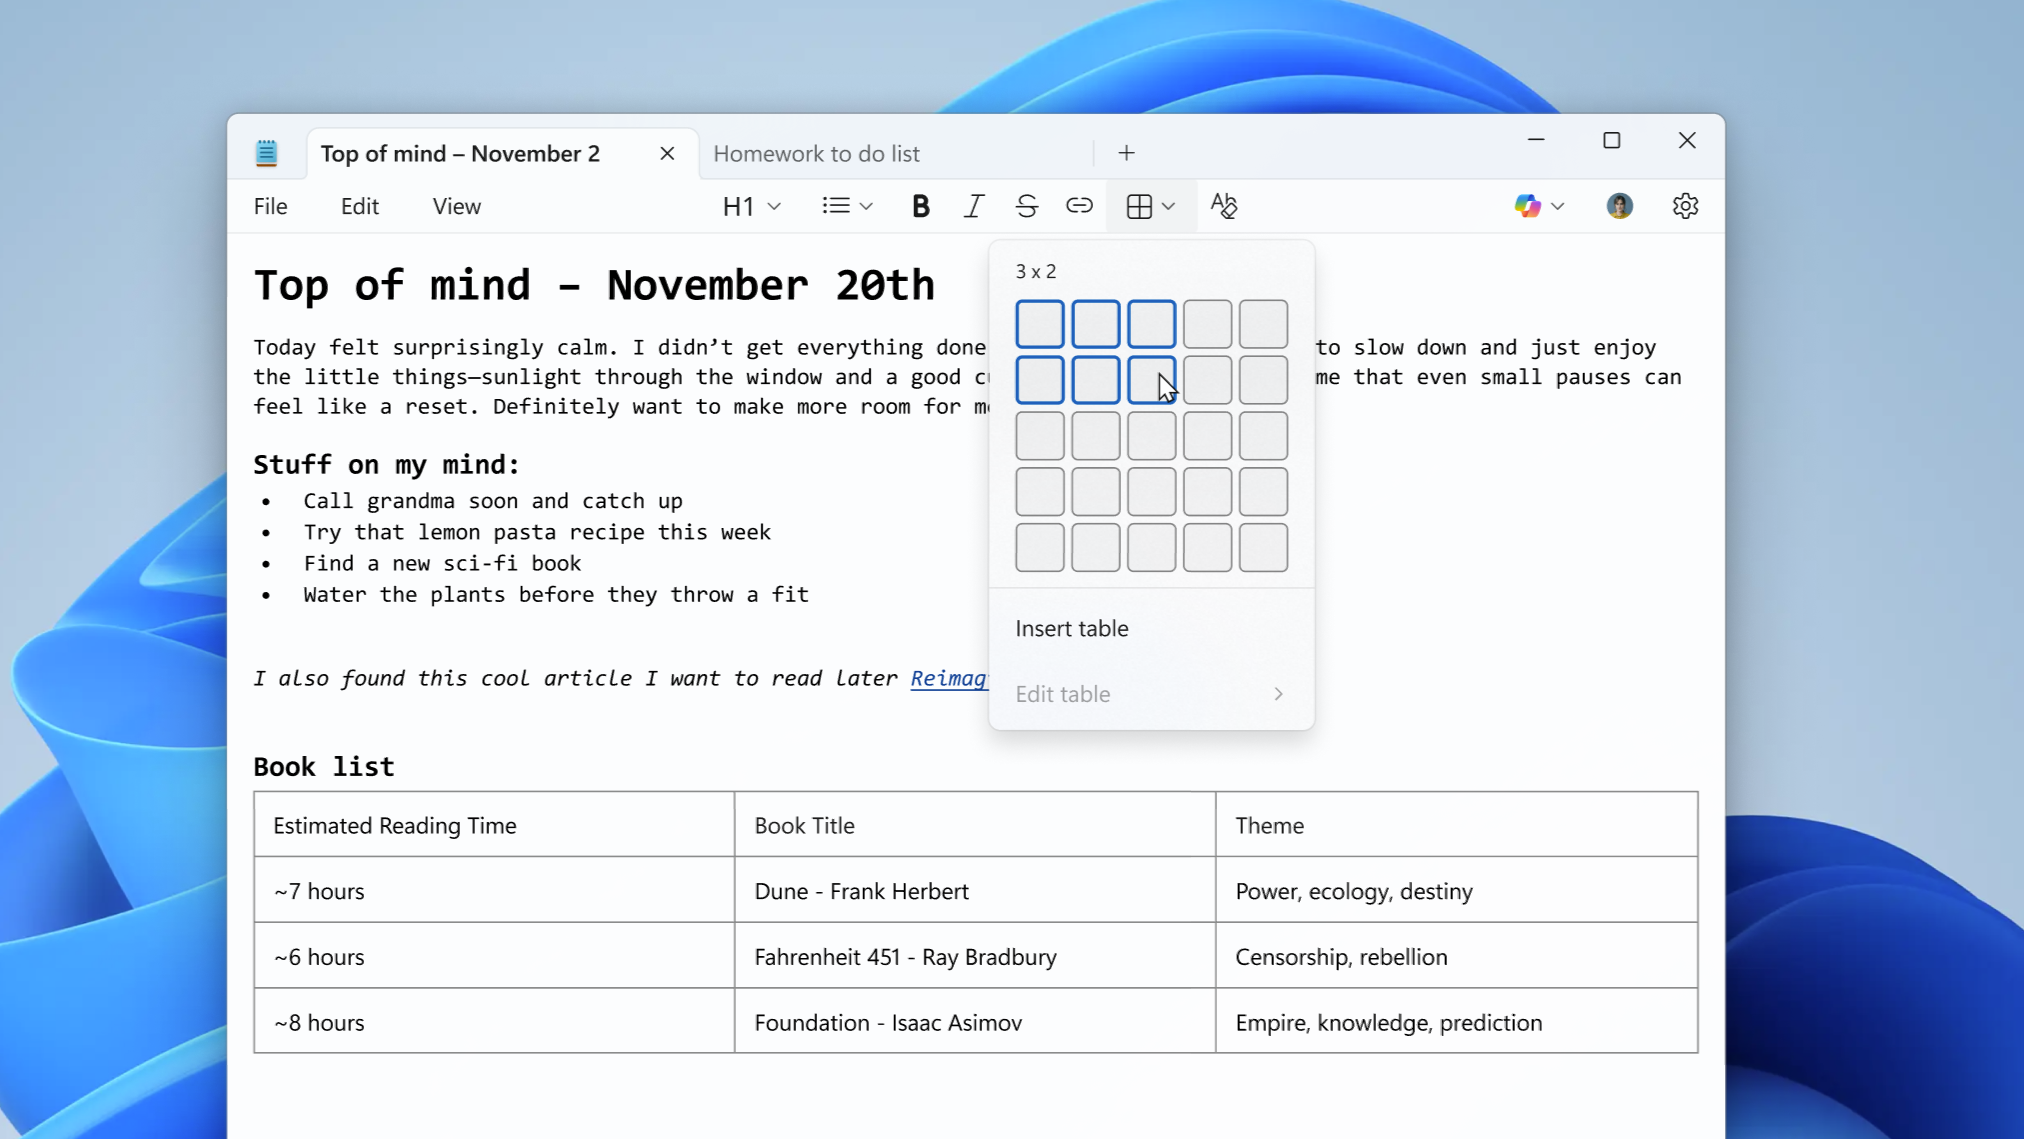Open a new tab with the plus icon
Screen dimensions: 2024x1139
[1125, 152]
